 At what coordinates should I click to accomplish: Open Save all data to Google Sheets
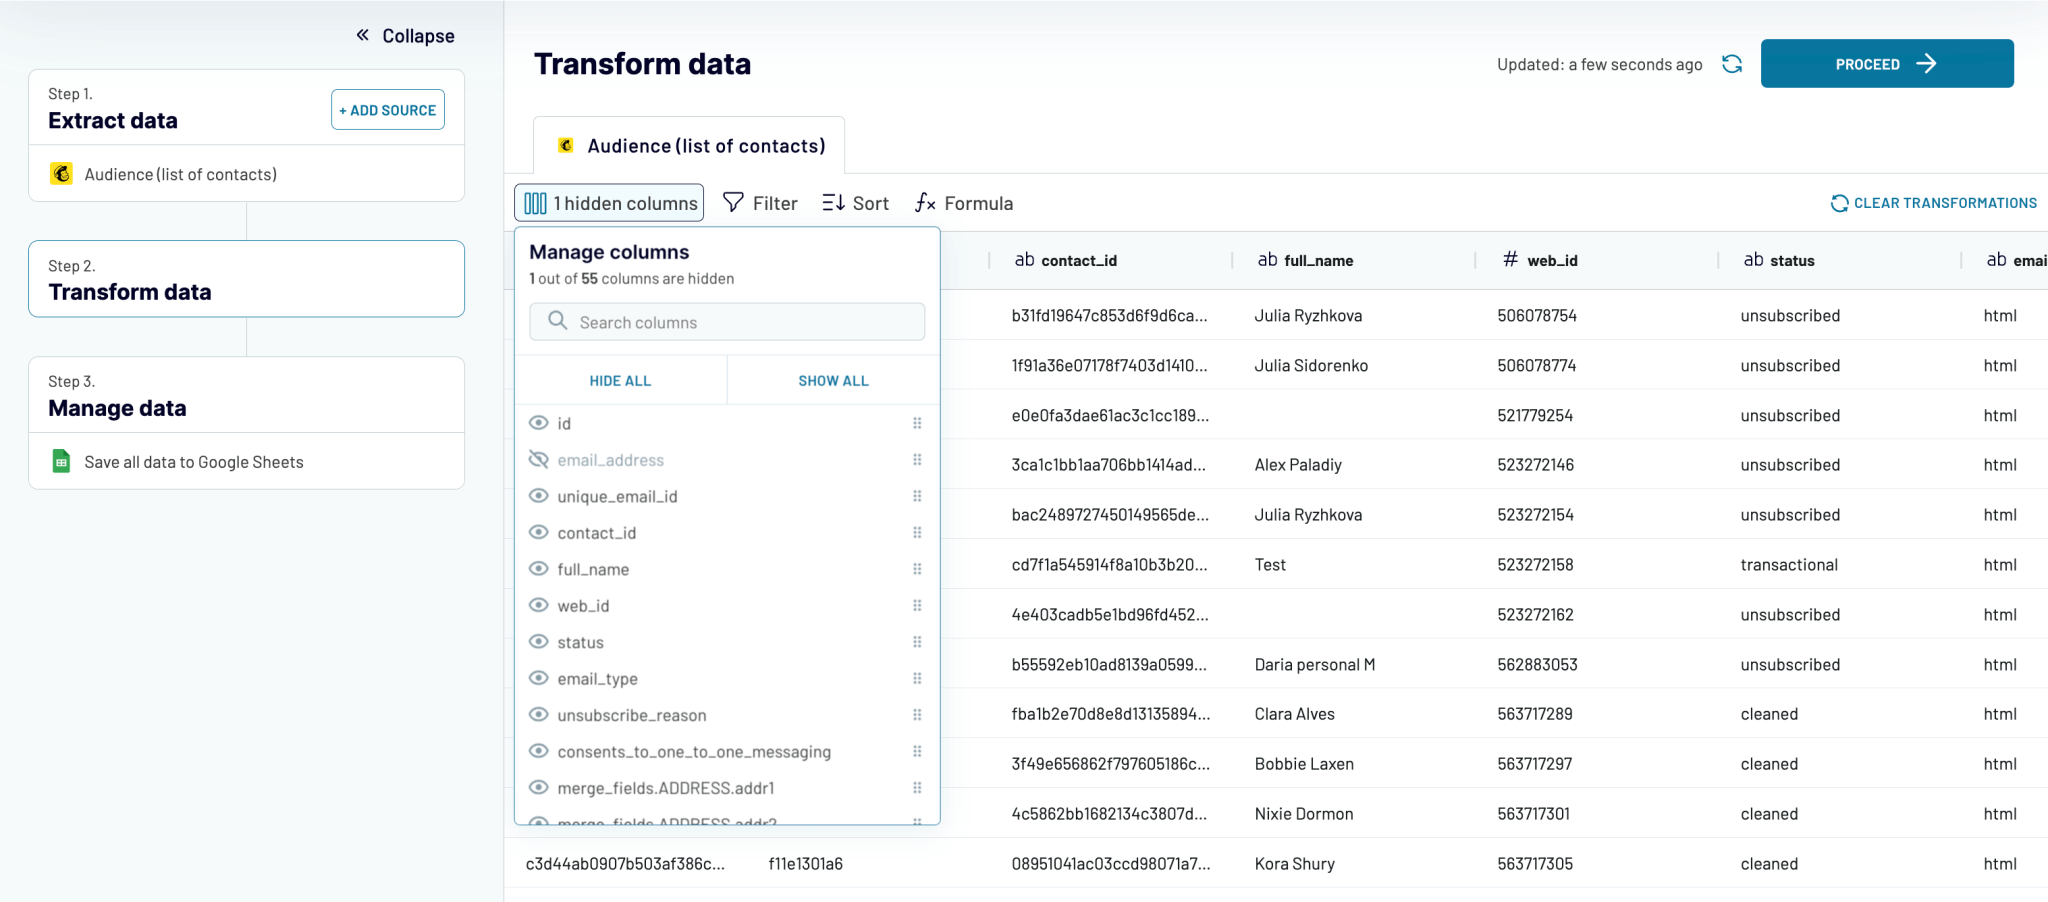[246, 462]
